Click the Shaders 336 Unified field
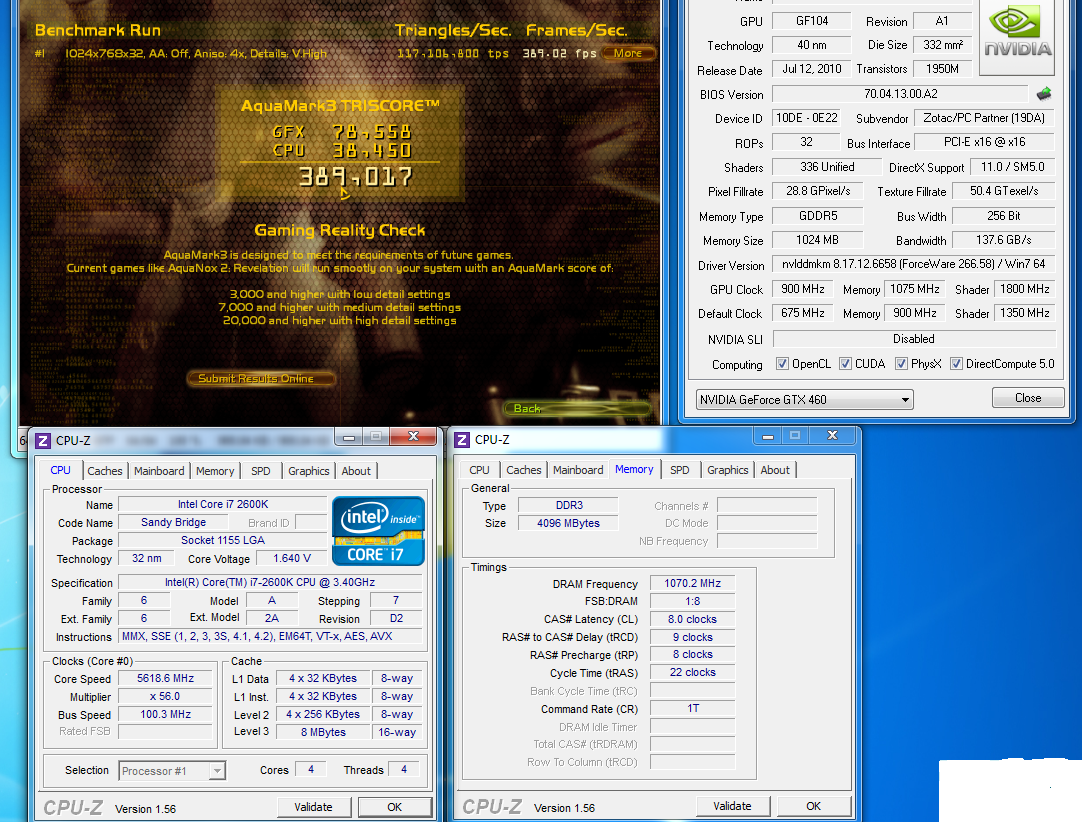 click(x=827, y=167)
